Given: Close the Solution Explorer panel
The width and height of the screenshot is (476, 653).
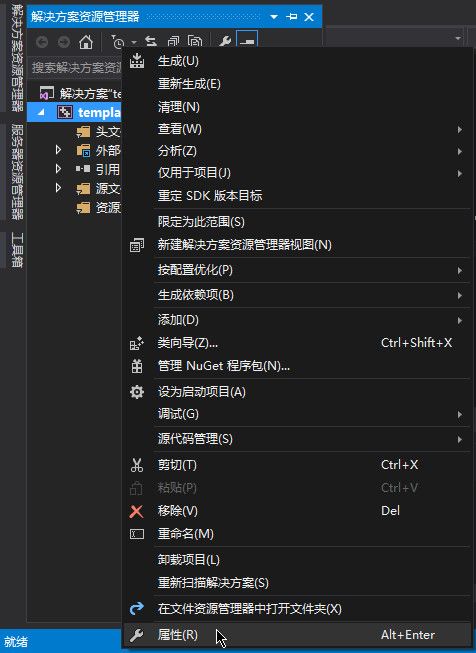Looking at the screenshot, I should pyautogui.click(x=309, y=17).
